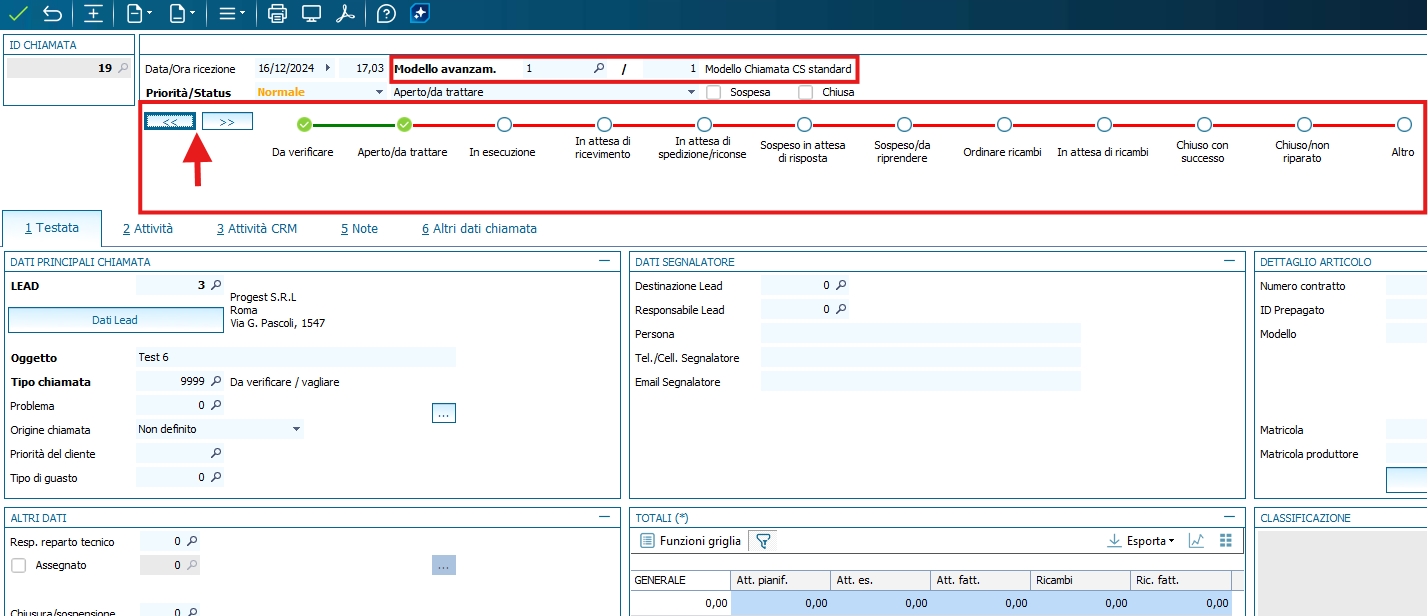
Task: Click the monitor preview icon
Action: tap(311, 13)
